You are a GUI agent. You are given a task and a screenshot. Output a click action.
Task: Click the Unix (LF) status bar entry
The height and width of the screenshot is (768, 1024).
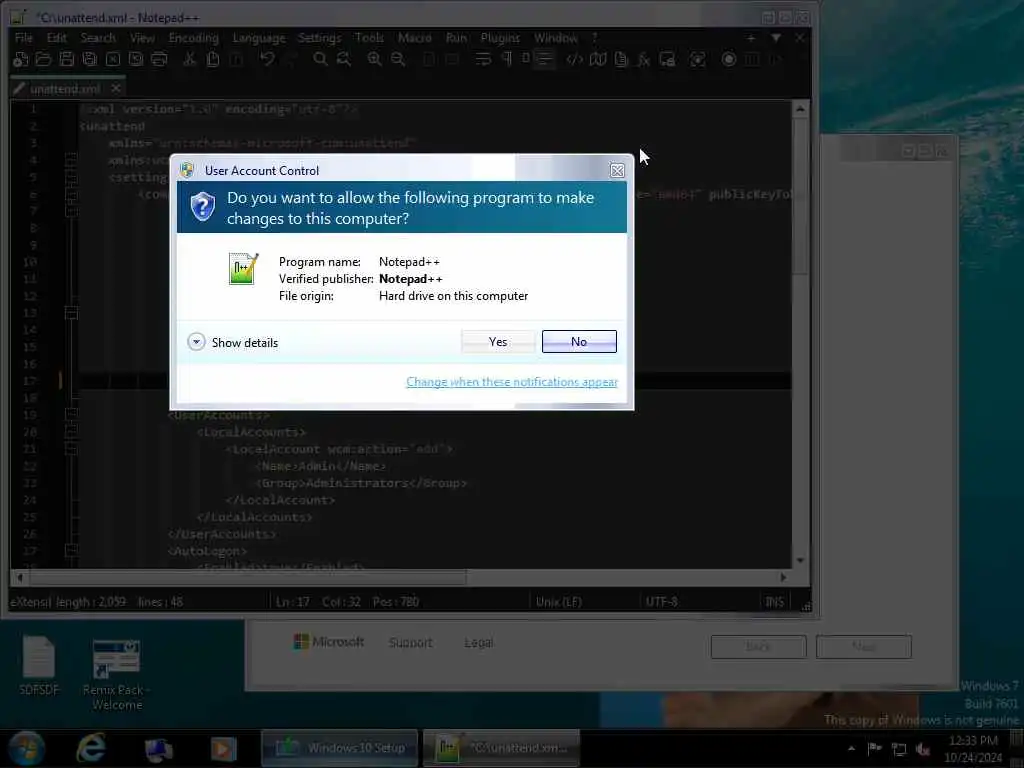[558, 601]
